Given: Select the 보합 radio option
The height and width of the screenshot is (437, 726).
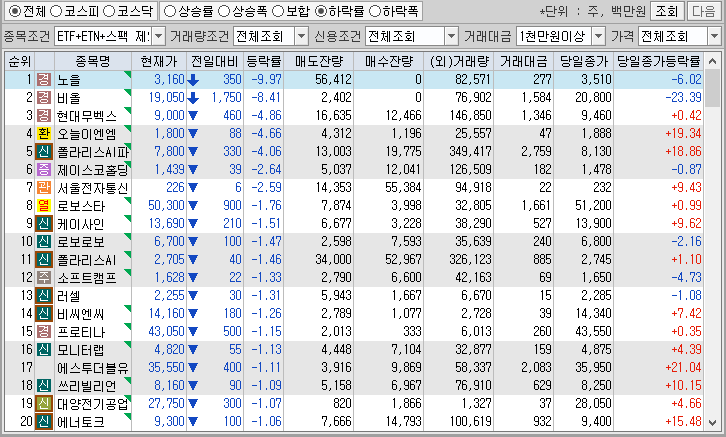Looking at the screenshot, I should coord(278,11).
